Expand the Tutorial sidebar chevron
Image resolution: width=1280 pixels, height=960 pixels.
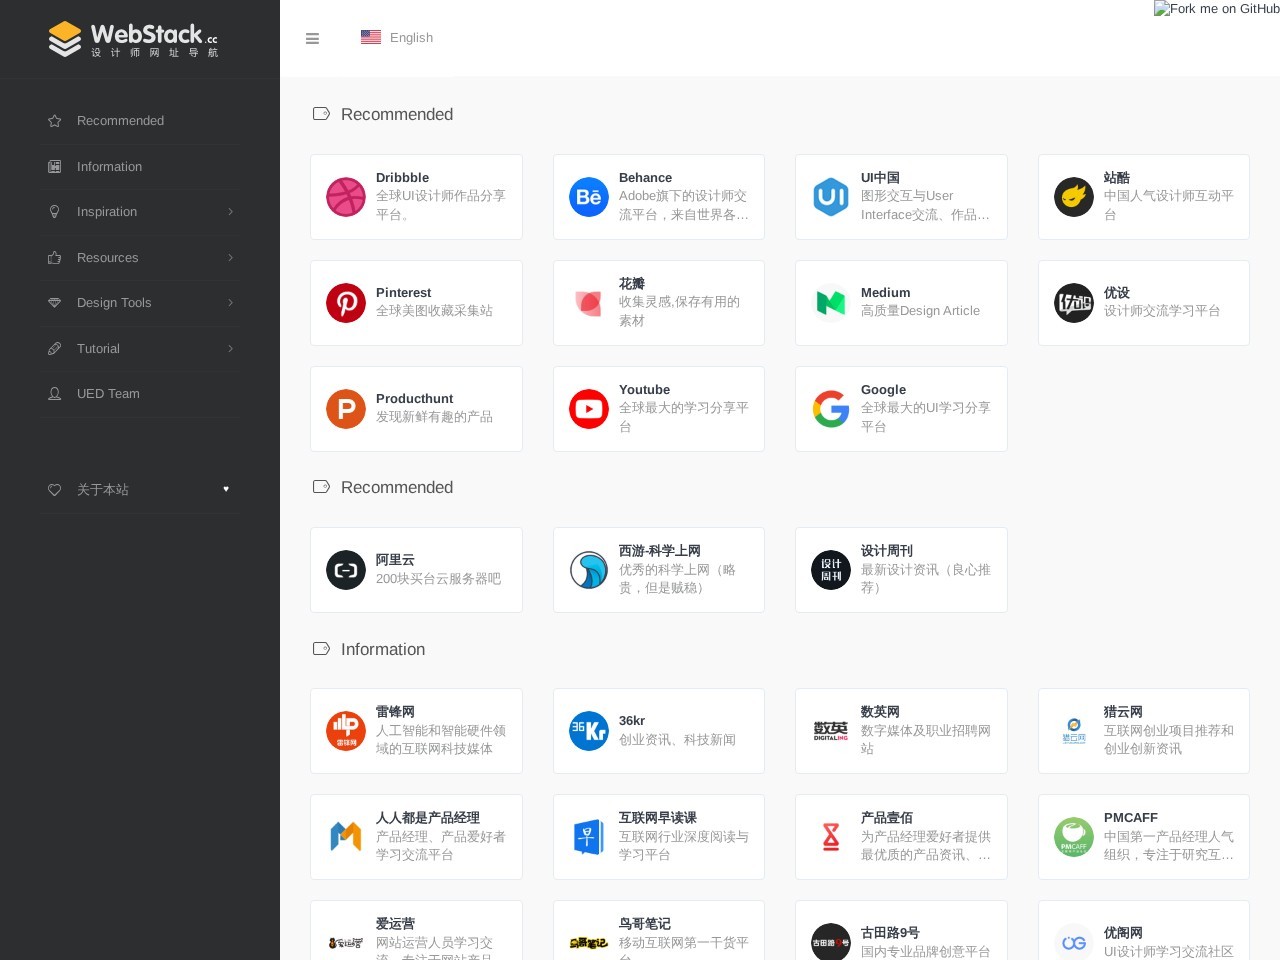pos(230,349)
